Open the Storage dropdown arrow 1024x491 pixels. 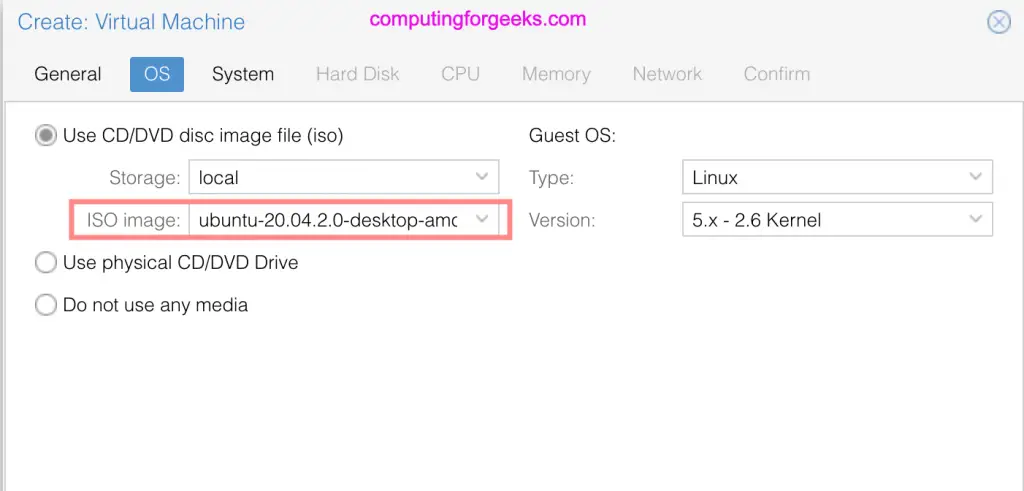click(x=482, y=177)
